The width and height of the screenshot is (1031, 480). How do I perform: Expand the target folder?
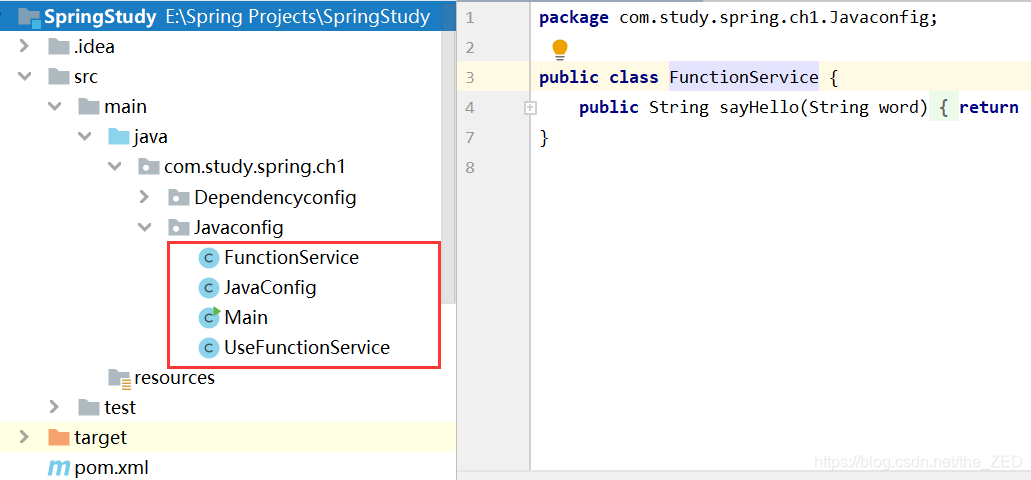coord(24,437)
